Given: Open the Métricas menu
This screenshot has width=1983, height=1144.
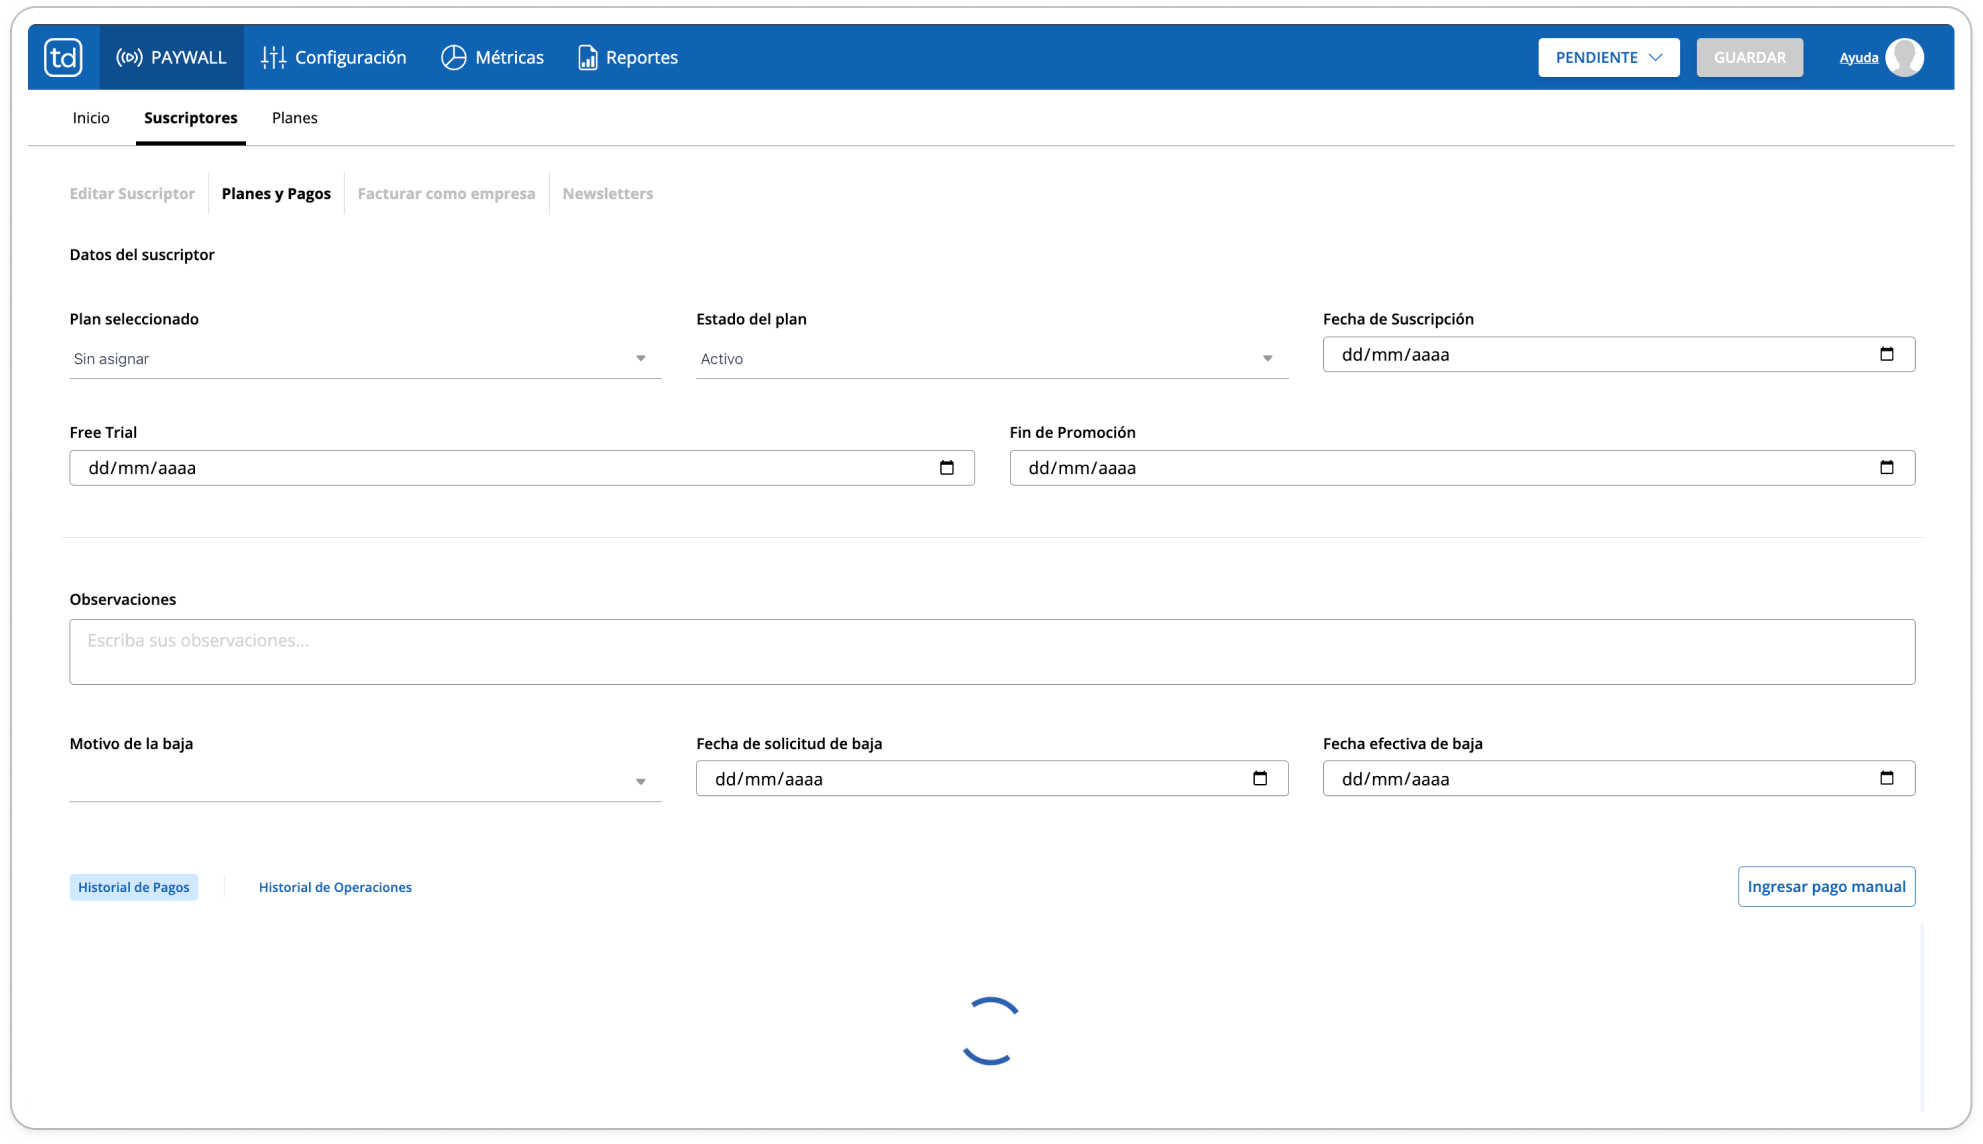Looking at the screenshot, I should (493, 57).
